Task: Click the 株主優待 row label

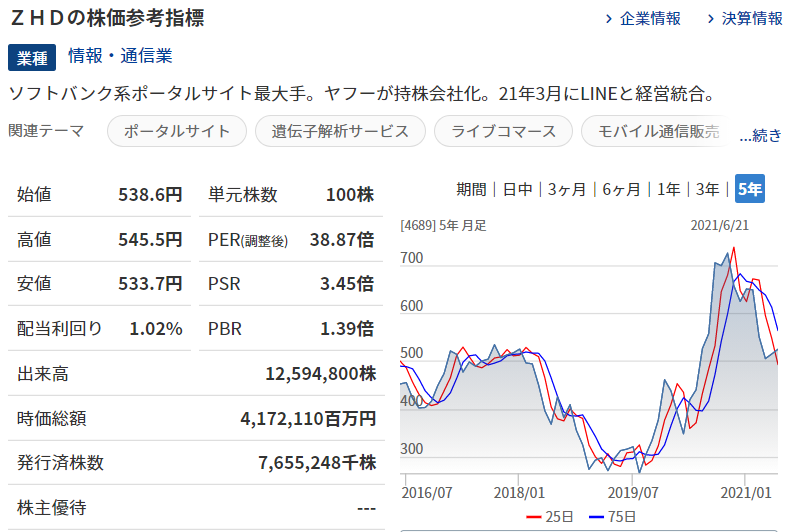Action: [x=51, y=507]
